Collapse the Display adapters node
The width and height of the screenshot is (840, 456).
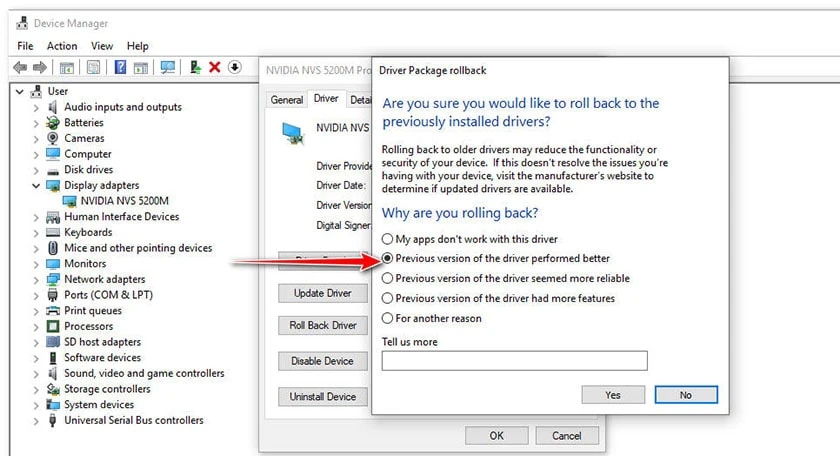36,185
